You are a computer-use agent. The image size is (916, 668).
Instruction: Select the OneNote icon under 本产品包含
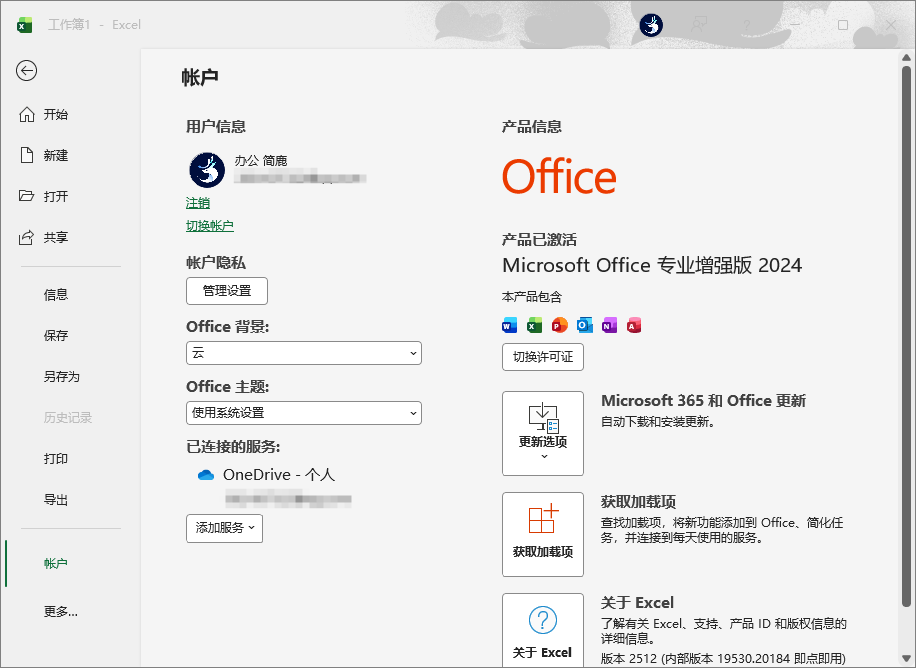coord(609,325)
